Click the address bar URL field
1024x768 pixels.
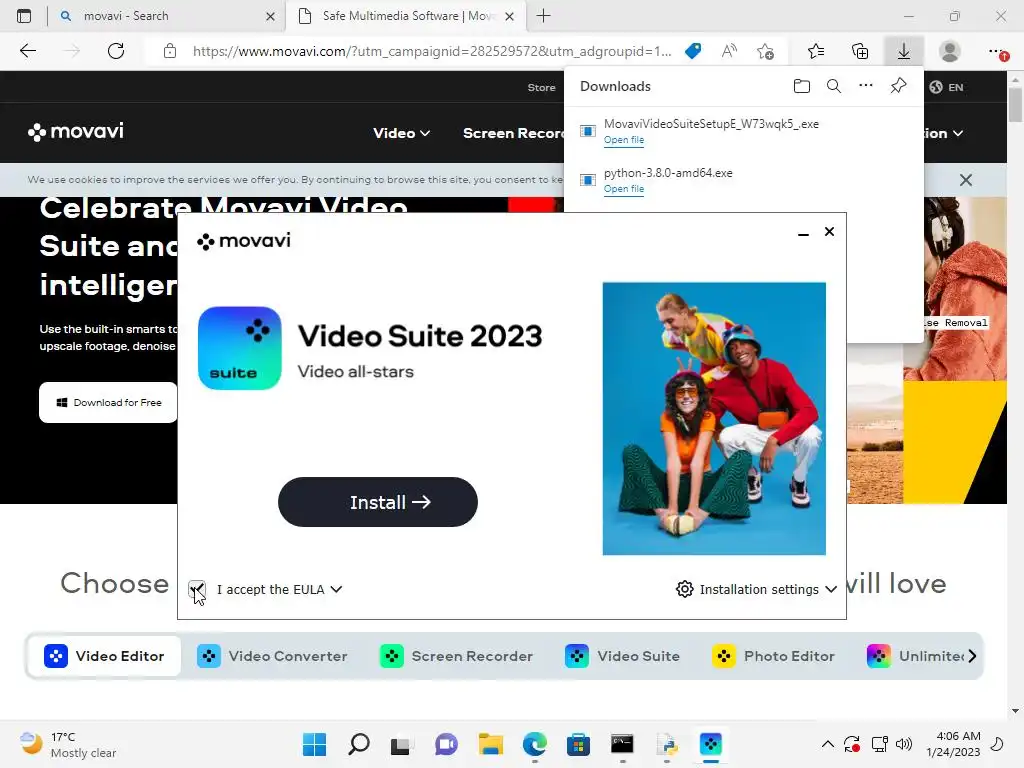431,51
